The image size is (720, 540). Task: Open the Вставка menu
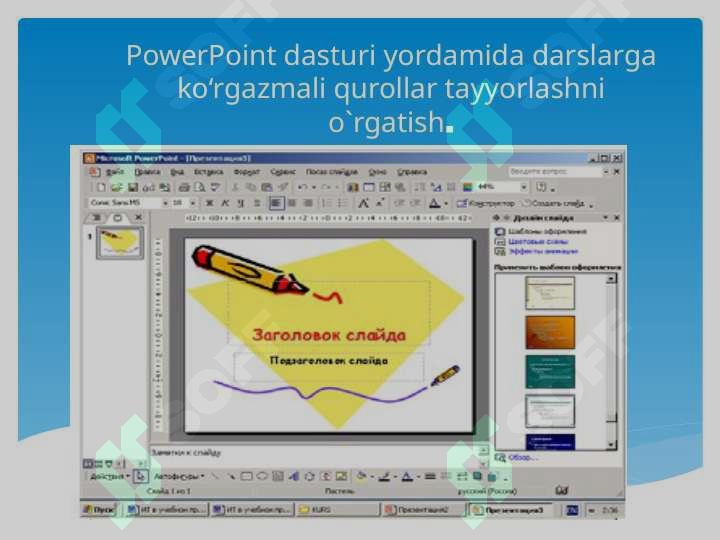point(208,172)
